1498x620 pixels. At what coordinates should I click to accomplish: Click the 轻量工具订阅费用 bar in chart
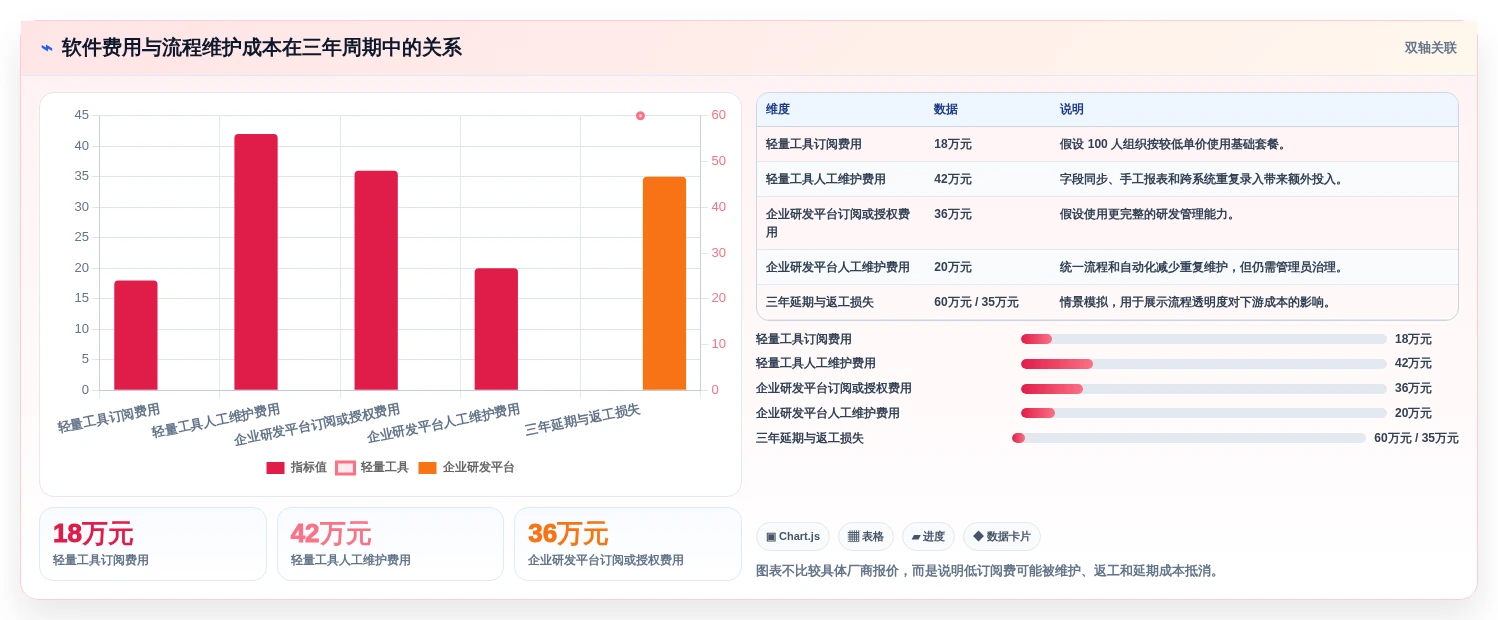pos(136,335)
